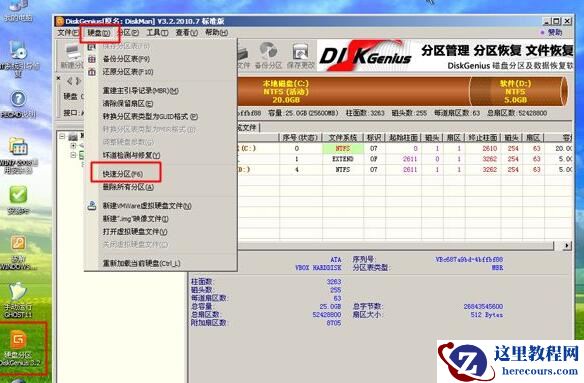Open the 工具(T) menu

tap(157, 33)
